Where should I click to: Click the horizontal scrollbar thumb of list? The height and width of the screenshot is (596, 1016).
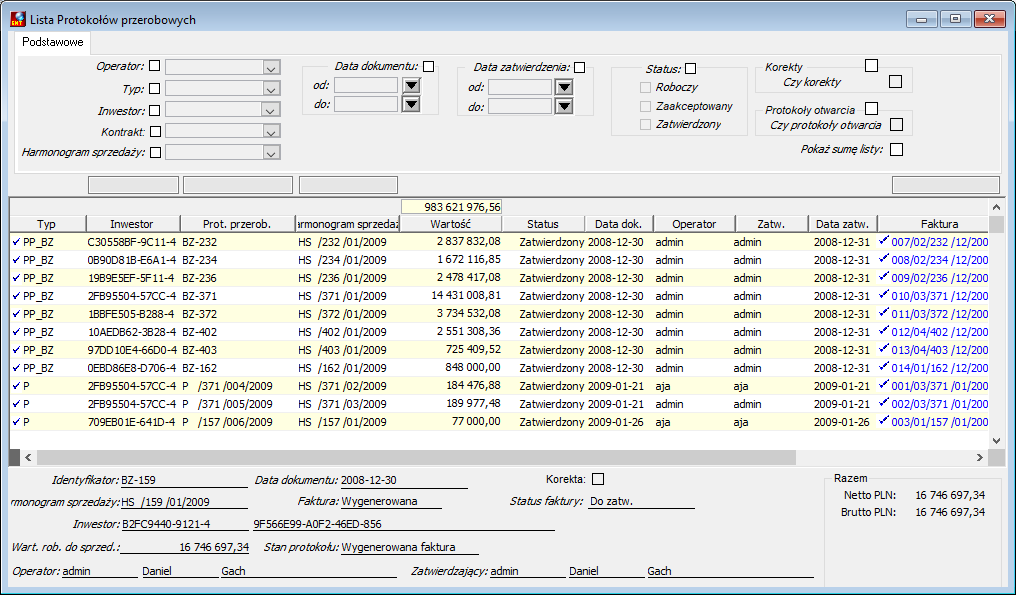(x=416, y=457)
